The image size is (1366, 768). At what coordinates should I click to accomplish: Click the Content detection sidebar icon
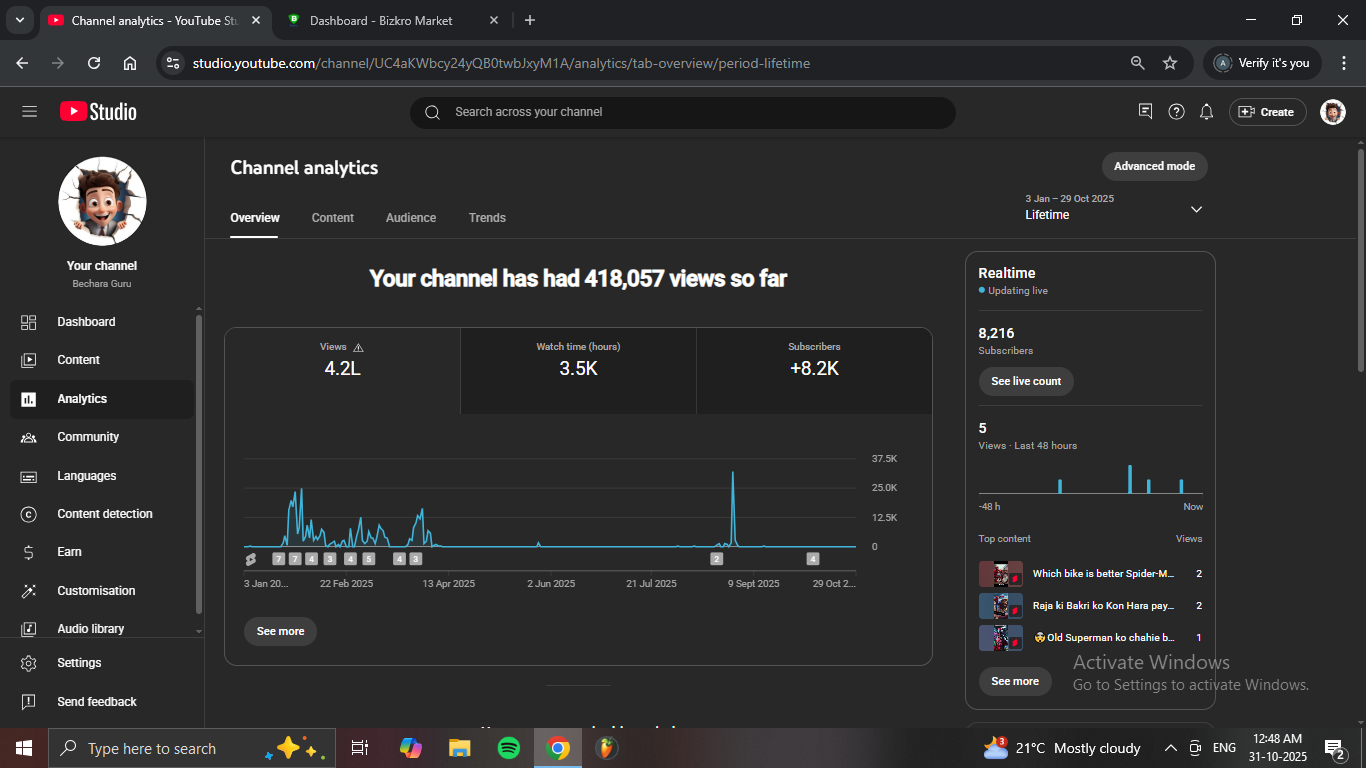(x=29, y=514)
